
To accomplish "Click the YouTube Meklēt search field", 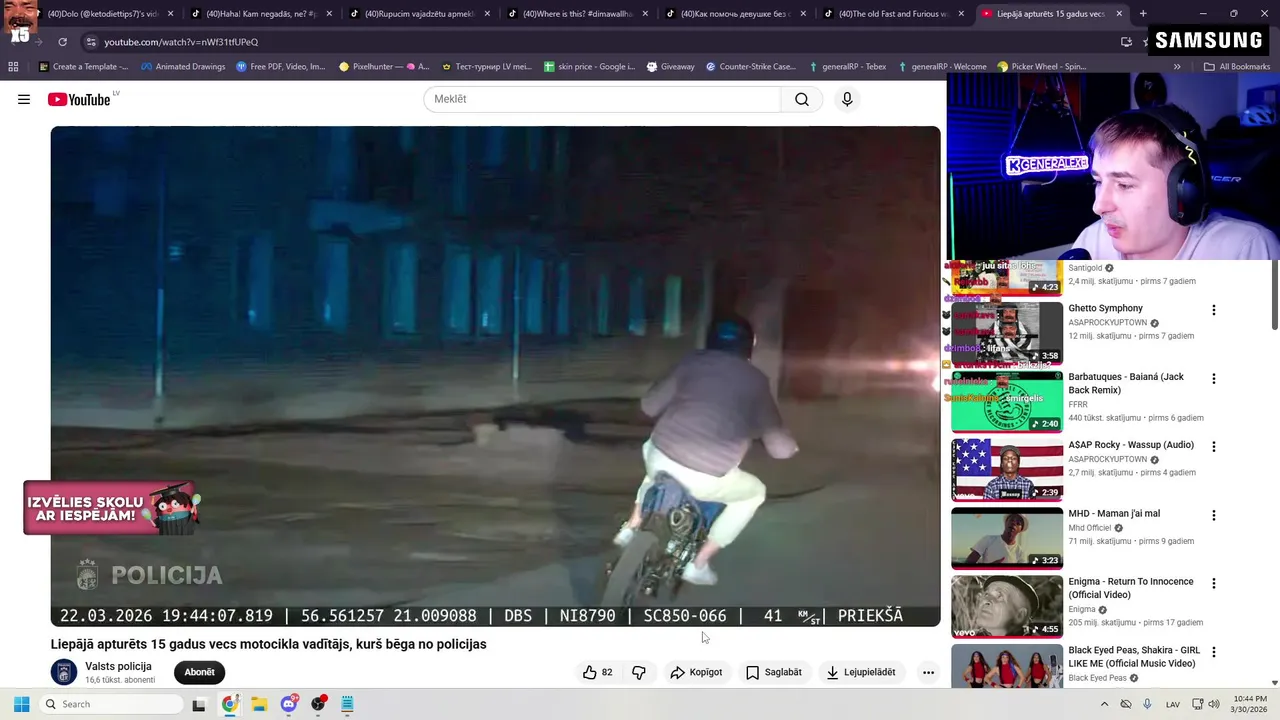I will 602,99.
